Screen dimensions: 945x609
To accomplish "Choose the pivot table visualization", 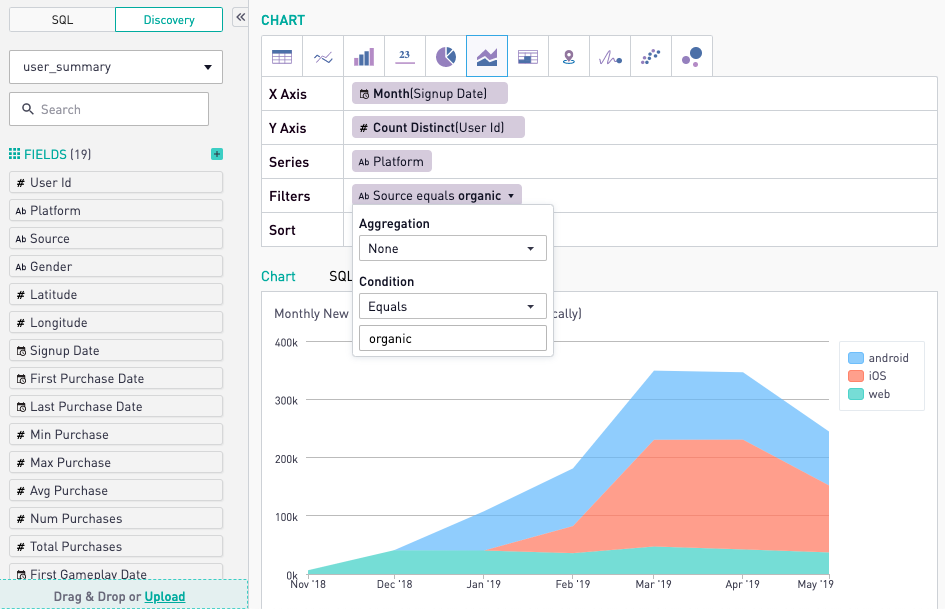I will click(x=527, y=56).
